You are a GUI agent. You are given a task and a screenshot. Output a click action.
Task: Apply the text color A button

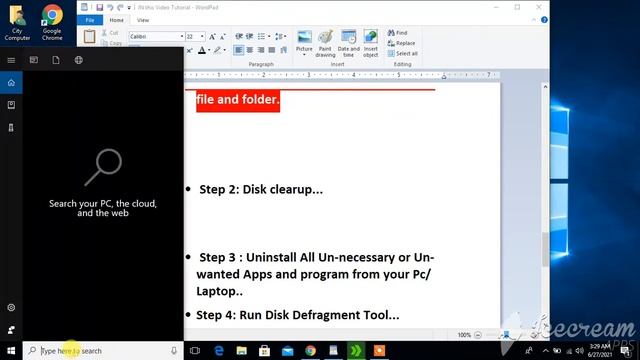[x=202, y=51]
